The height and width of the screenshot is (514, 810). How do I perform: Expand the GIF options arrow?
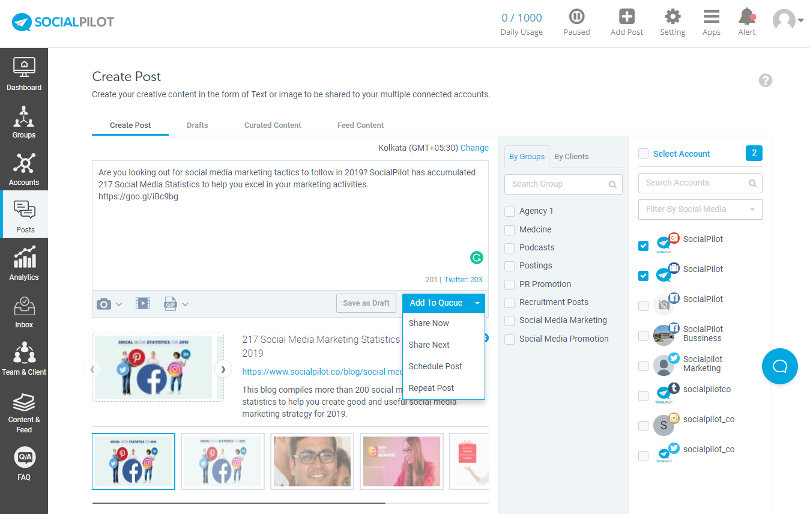tap(185, 304)
